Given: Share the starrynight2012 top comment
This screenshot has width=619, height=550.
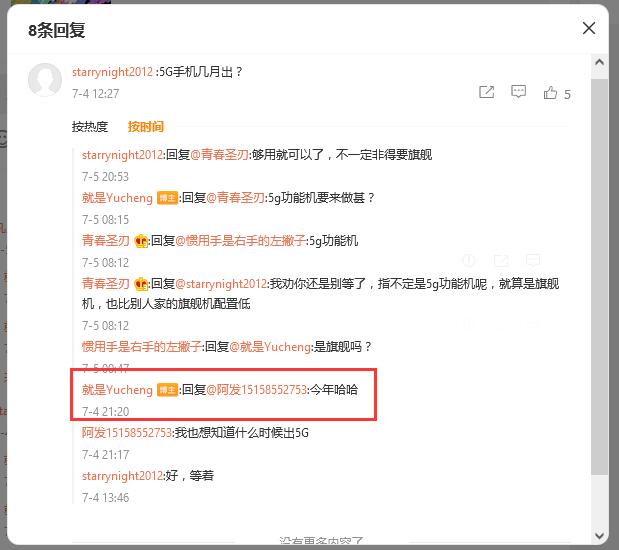Looking at the screenshot, I should (x=486, y=92).
